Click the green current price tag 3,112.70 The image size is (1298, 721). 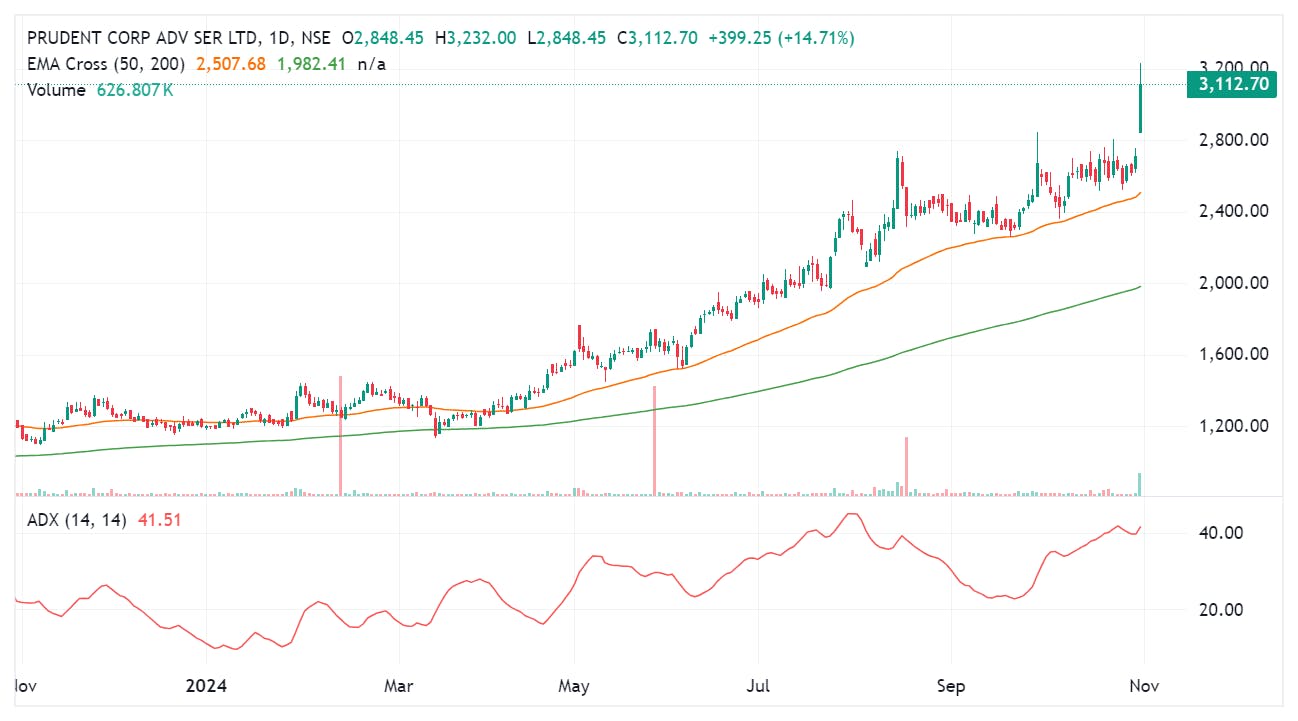(1231, 84)
